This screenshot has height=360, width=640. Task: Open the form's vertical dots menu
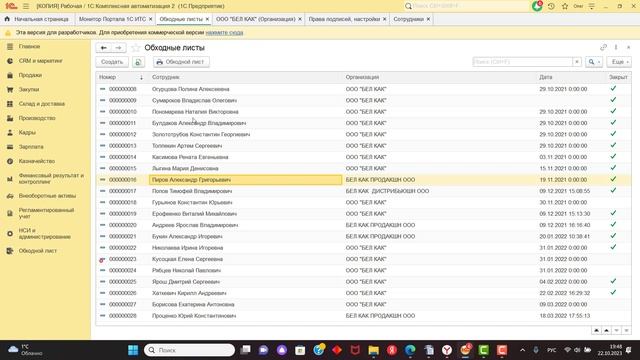(x=616, y=47)
